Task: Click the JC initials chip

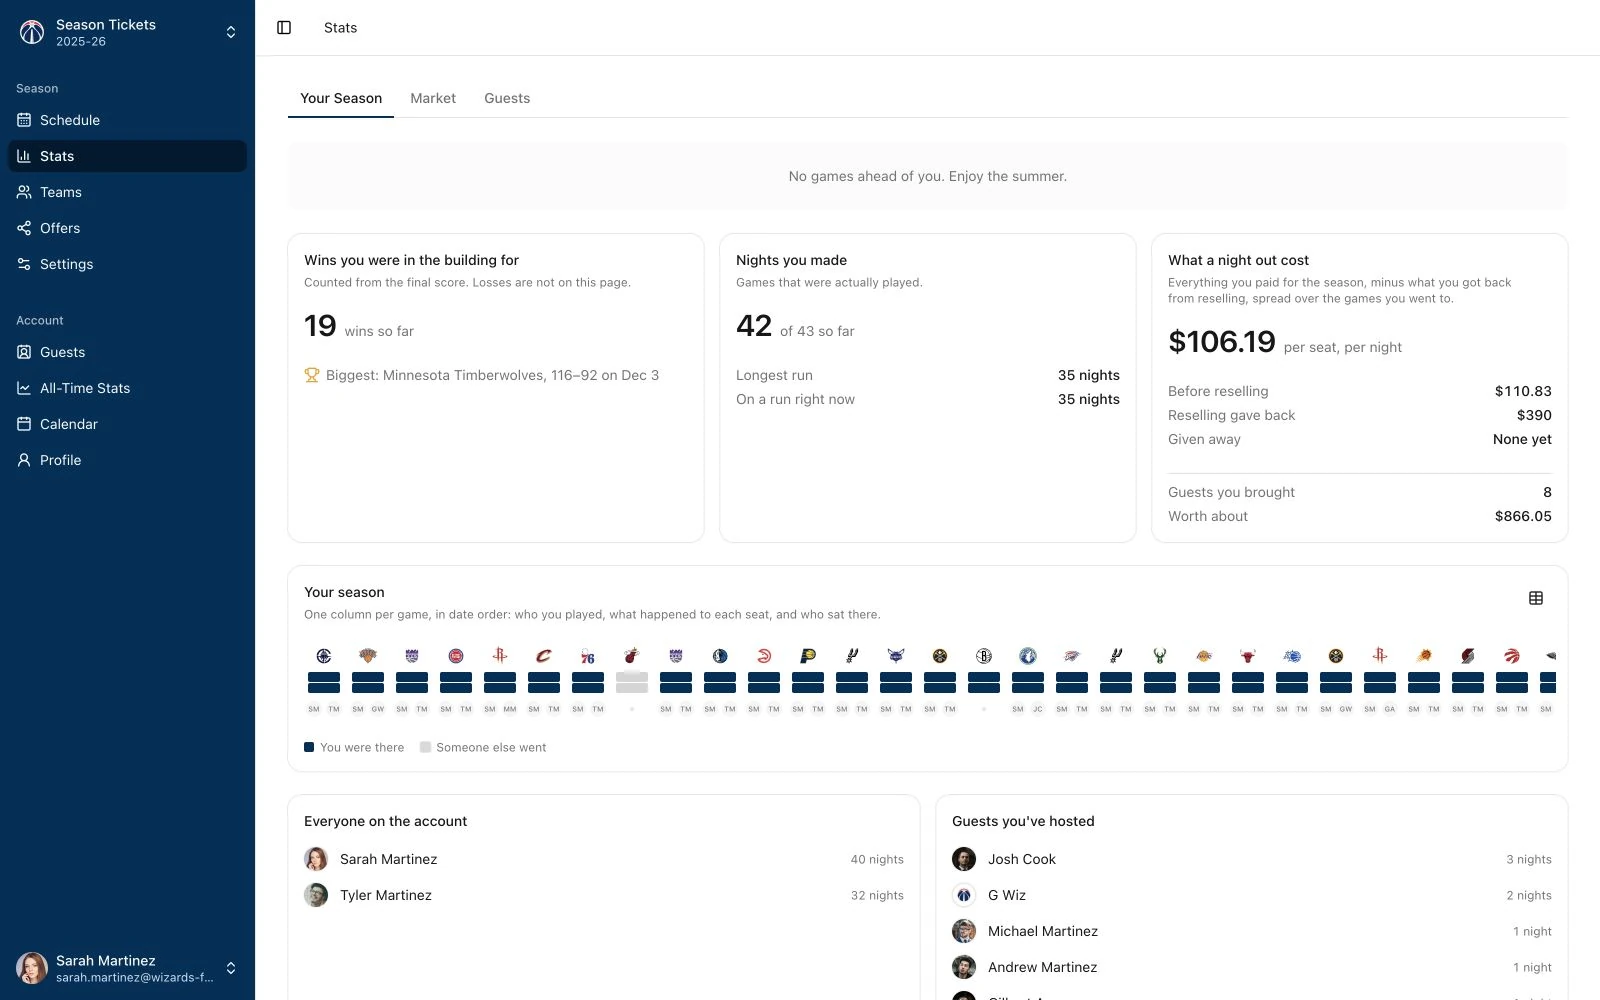Action: point(1038,709)
